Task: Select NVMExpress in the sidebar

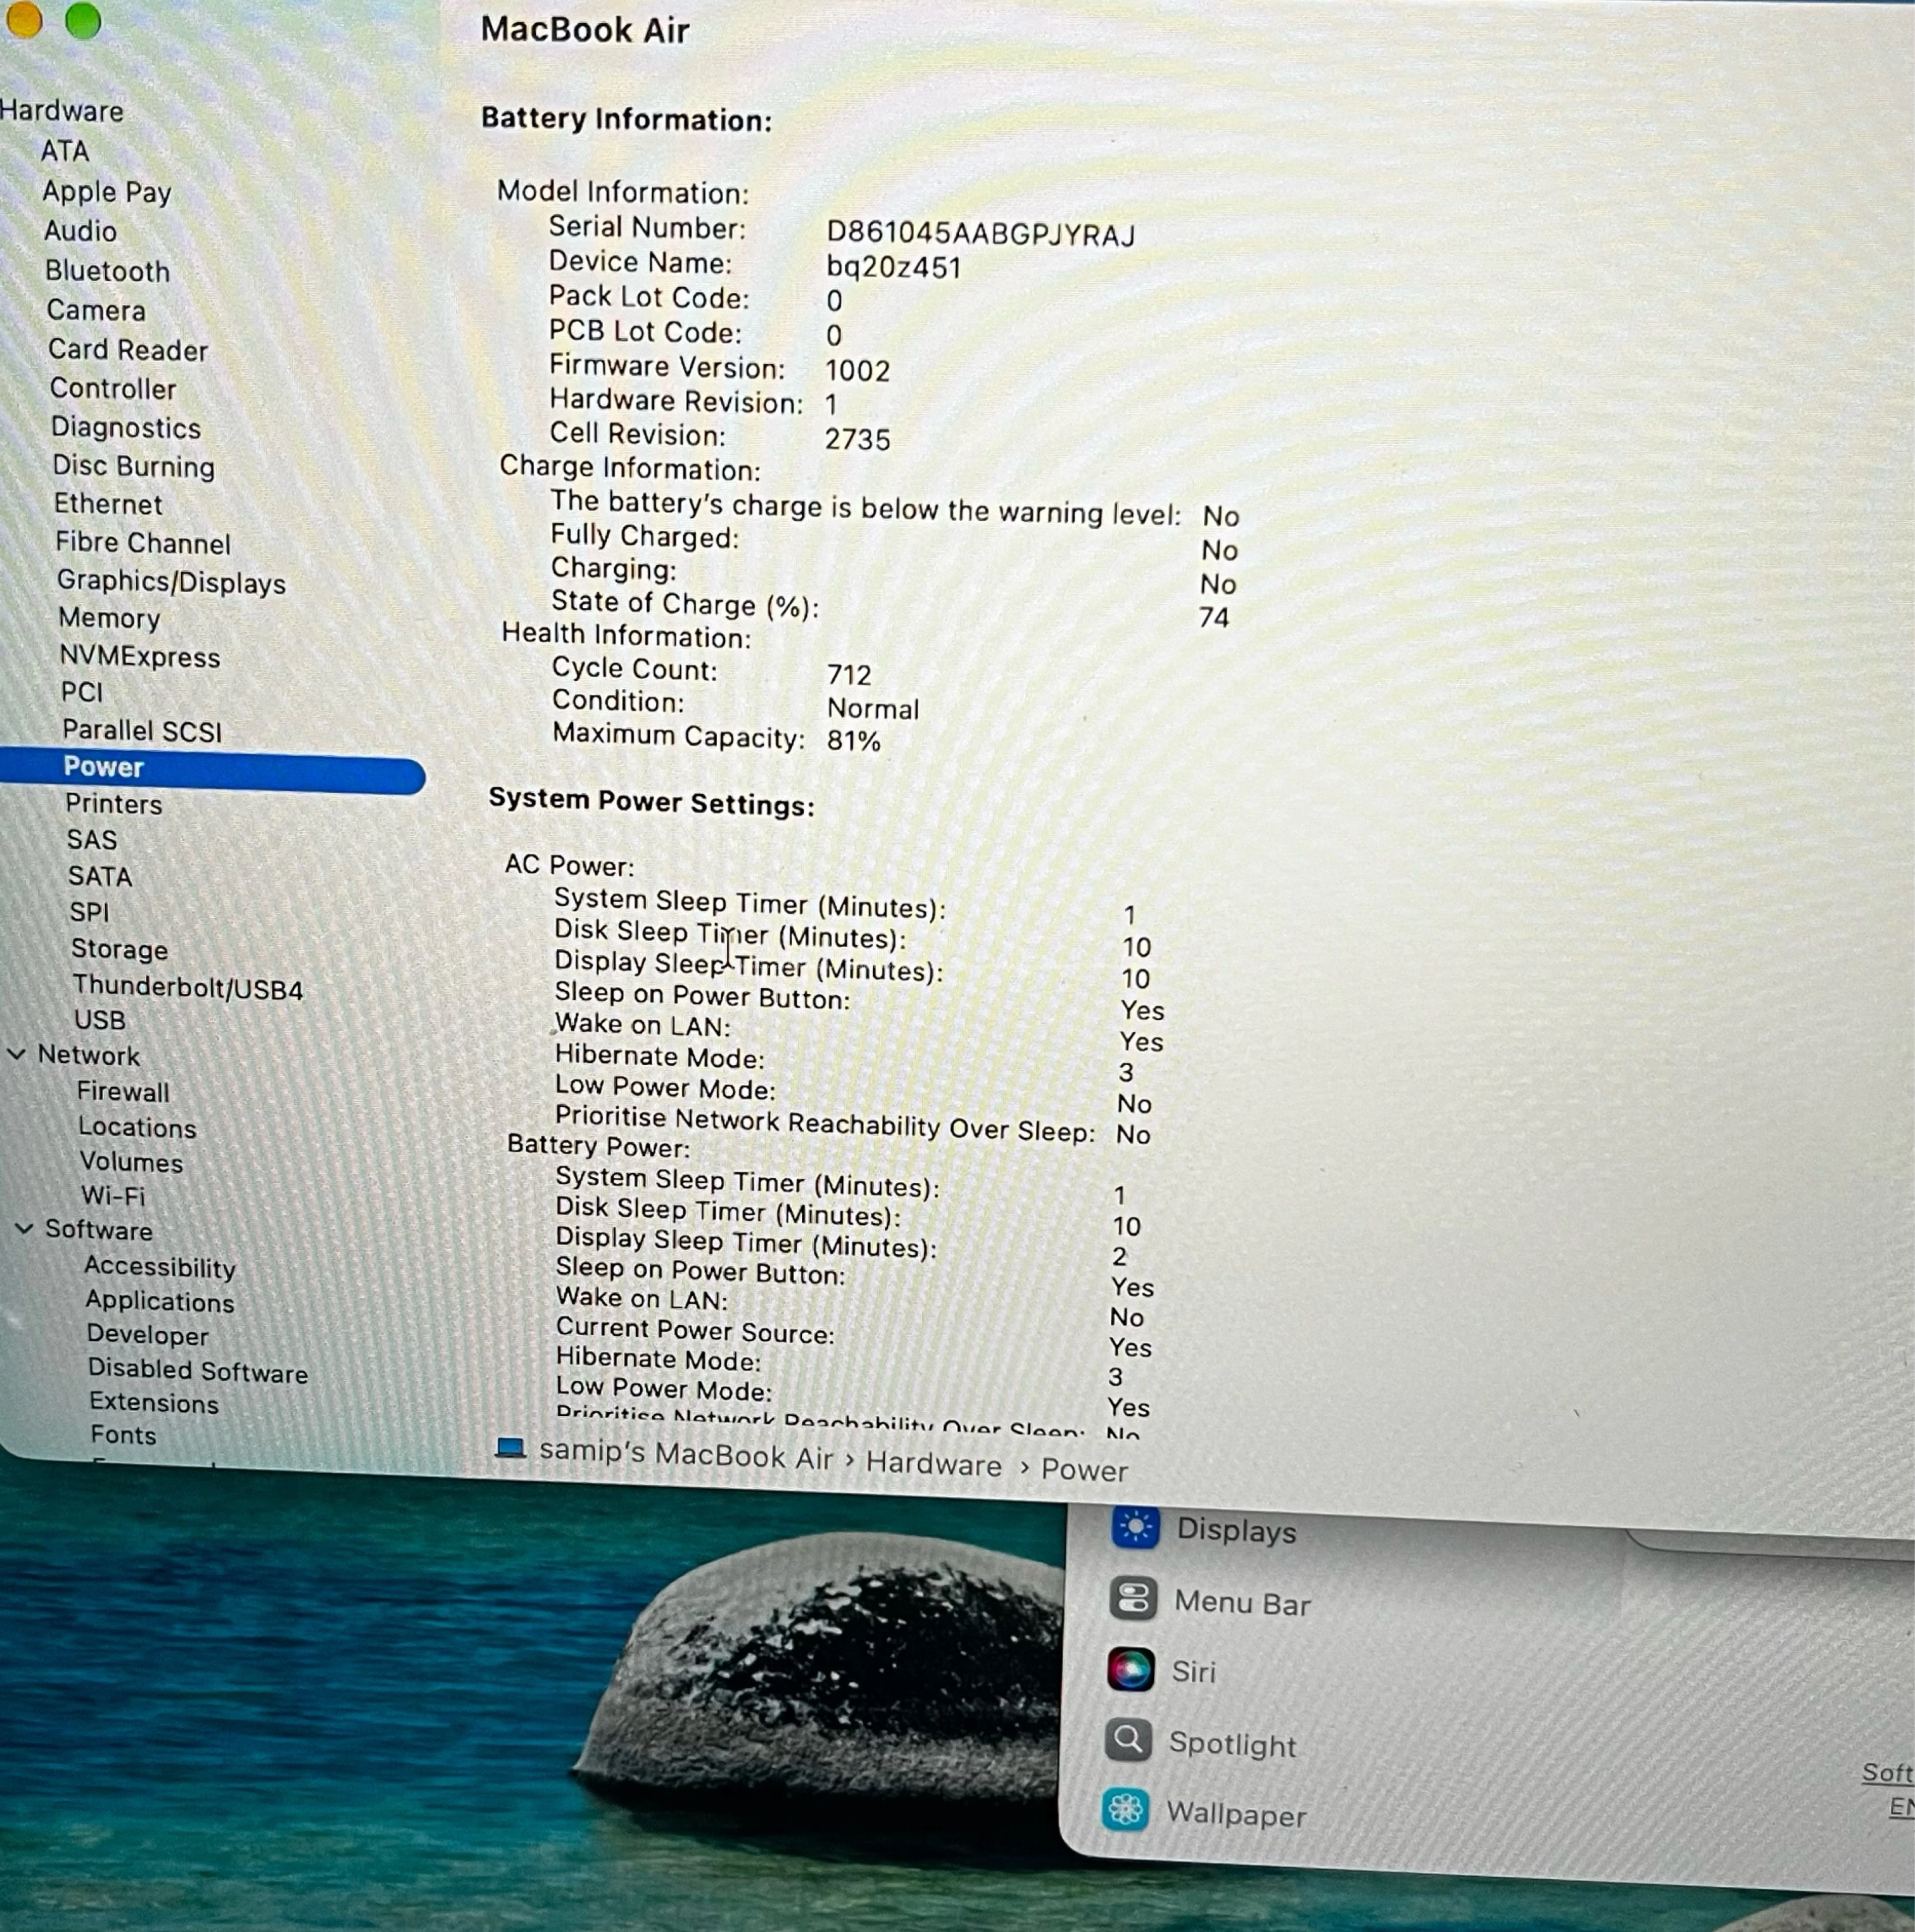Action: pyautogui.click(x=140, y=657)
